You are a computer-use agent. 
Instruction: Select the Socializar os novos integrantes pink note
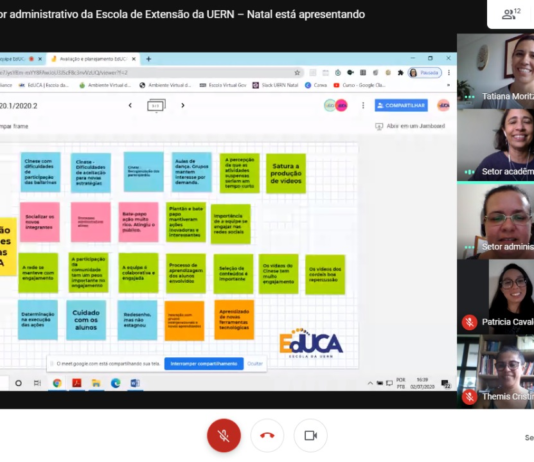point(40,222)
